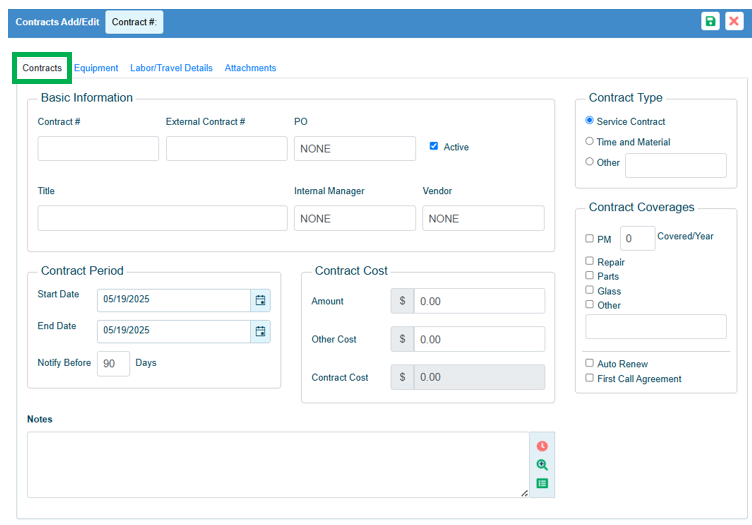Click the green save icon
This screenshot has height=525, width=752.
[x=710, y=22]
